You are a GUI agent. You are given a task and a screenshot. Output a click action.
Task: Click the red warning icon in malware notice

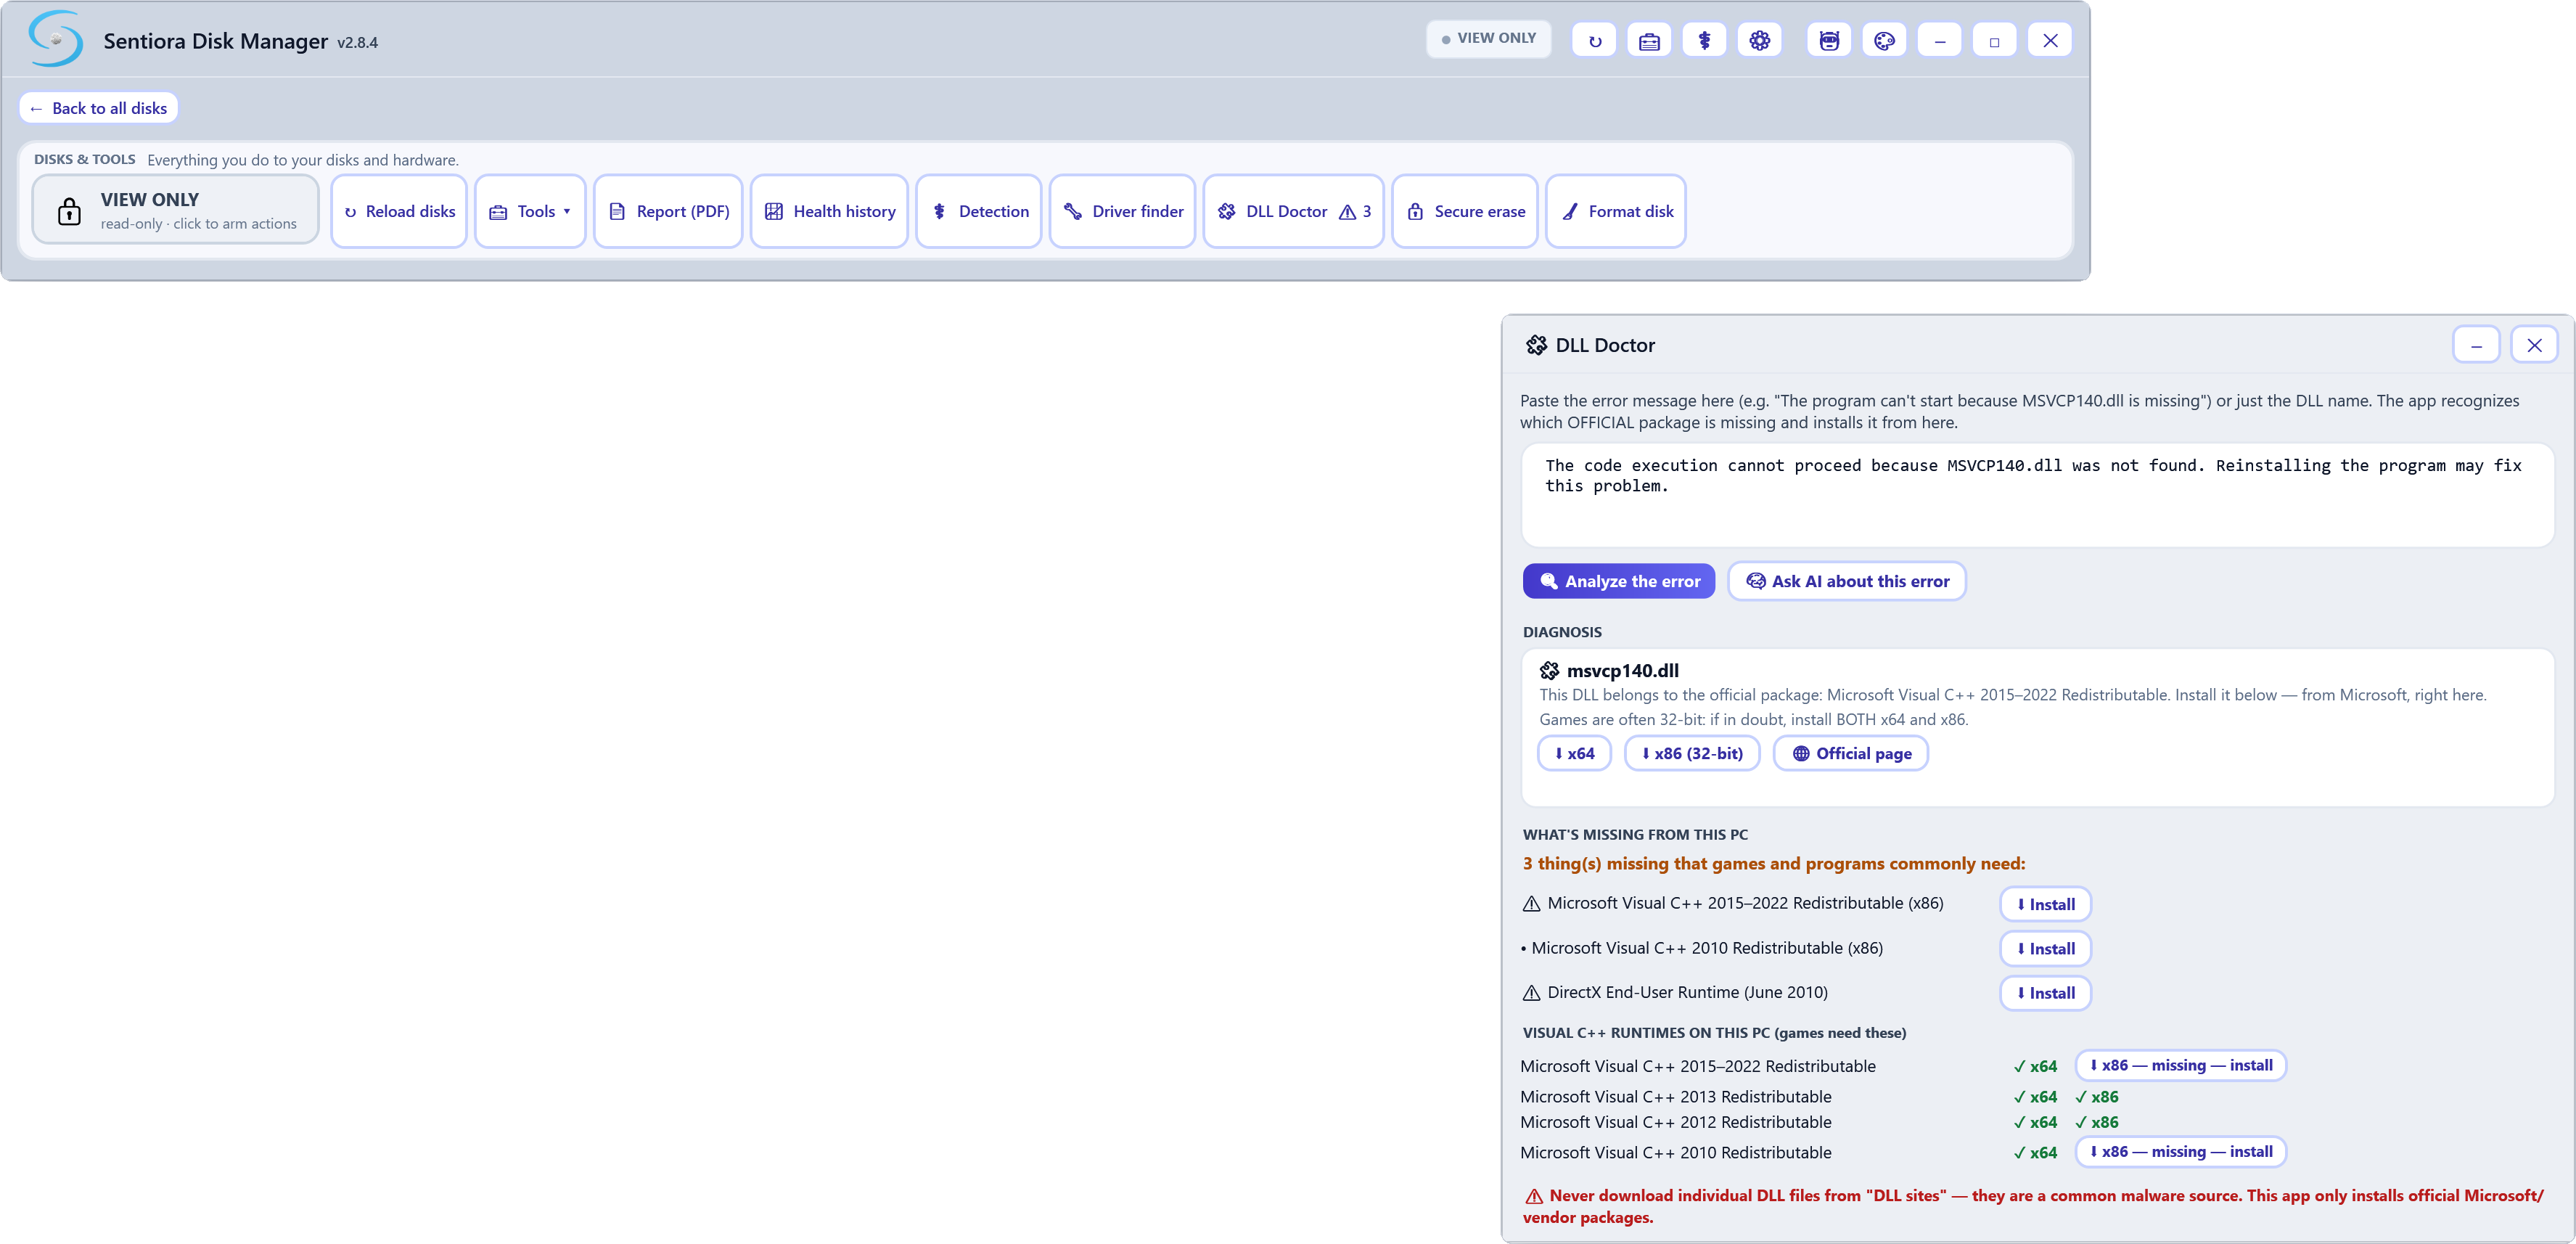[1533, 1196]
